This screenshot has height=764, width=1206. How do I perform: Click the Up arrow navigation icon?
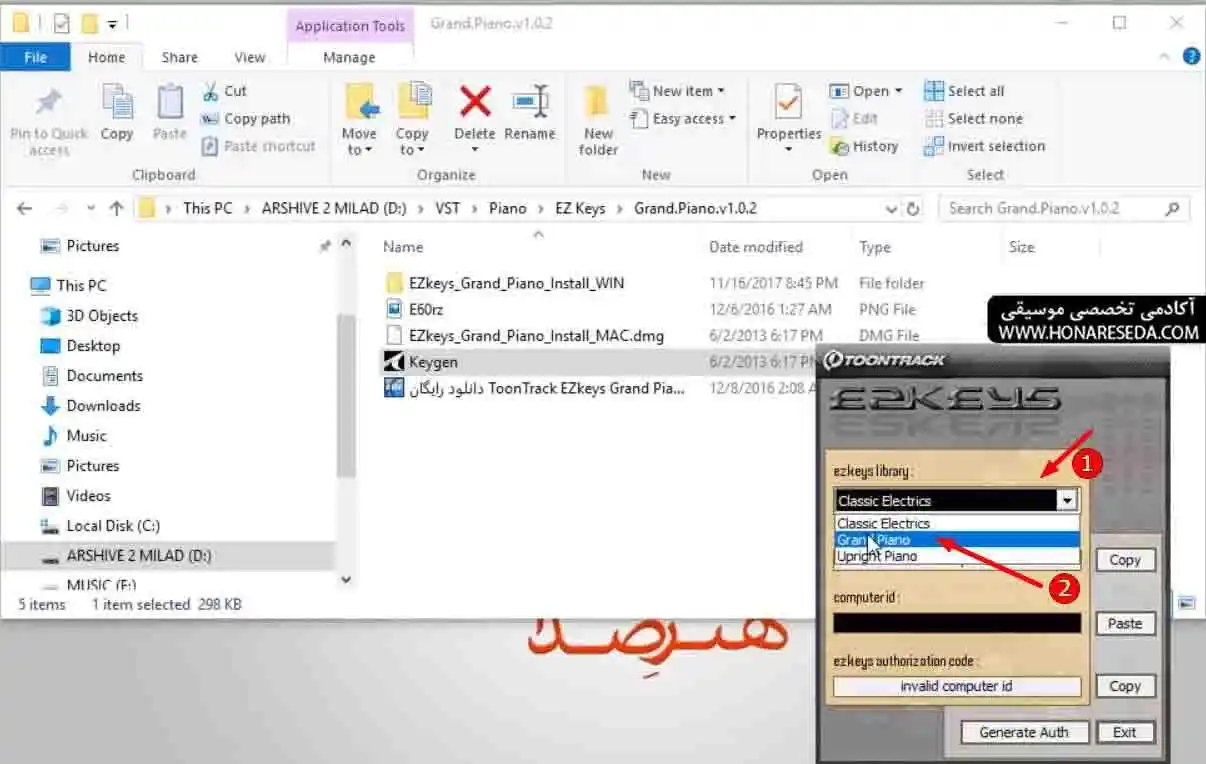(116, 208)
